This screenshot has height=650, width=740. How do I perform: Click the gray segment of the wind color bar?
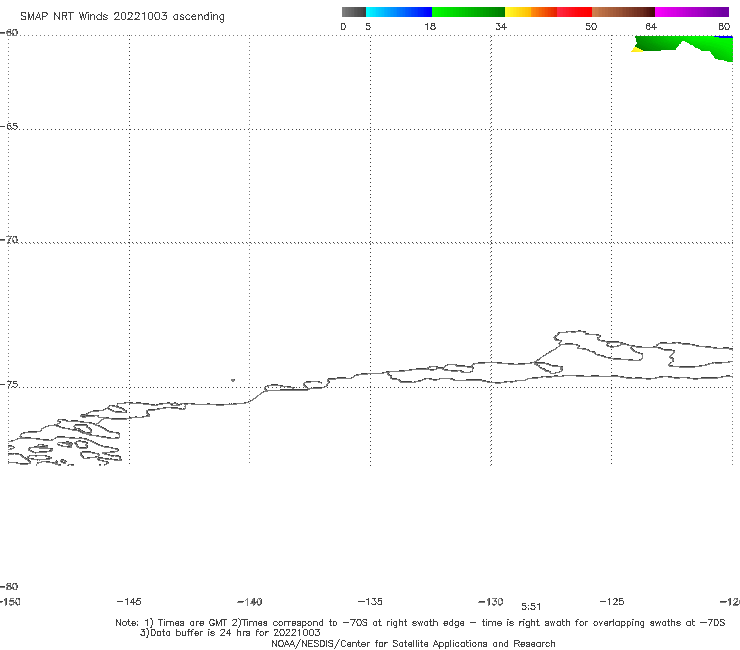coord(353,12)
